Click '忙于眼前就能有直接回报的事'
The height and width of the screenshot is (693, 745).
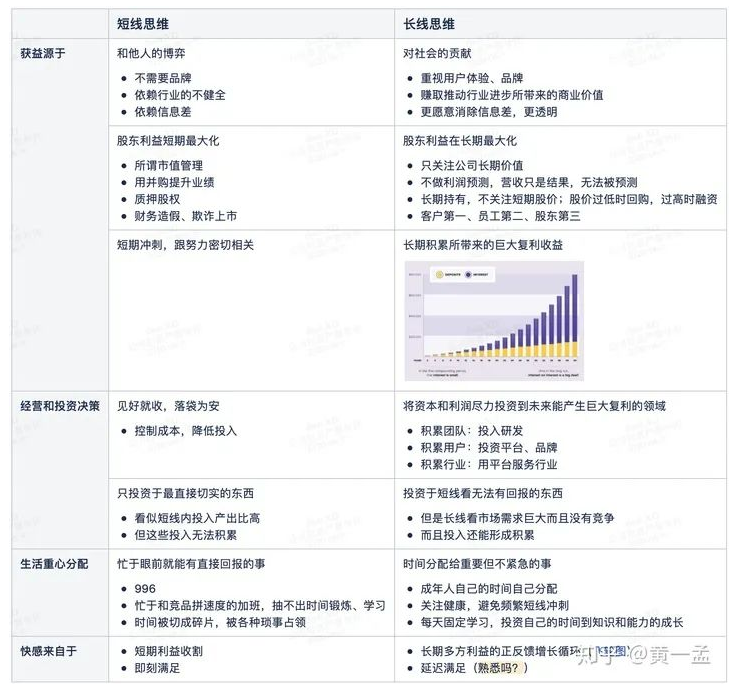click(x=191, y=564)
